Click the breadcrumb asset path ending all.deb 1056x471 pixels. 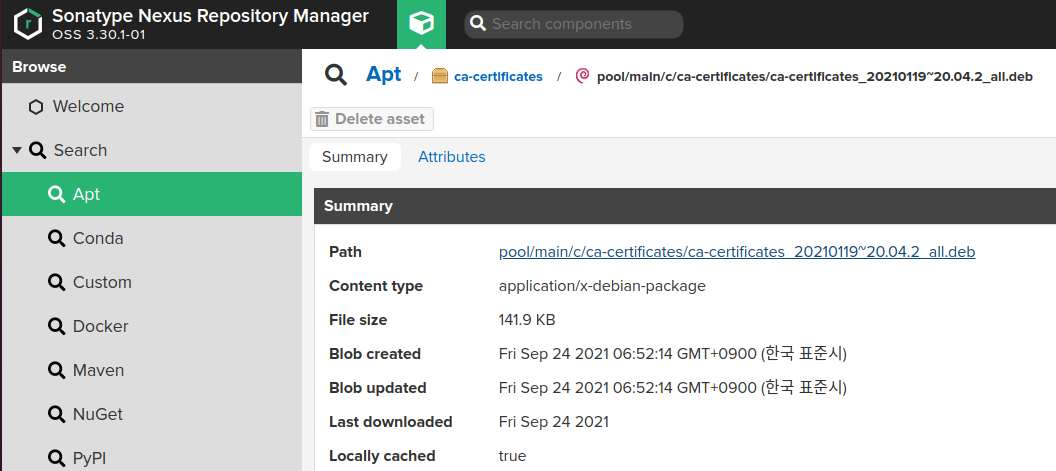click(814, 77)
